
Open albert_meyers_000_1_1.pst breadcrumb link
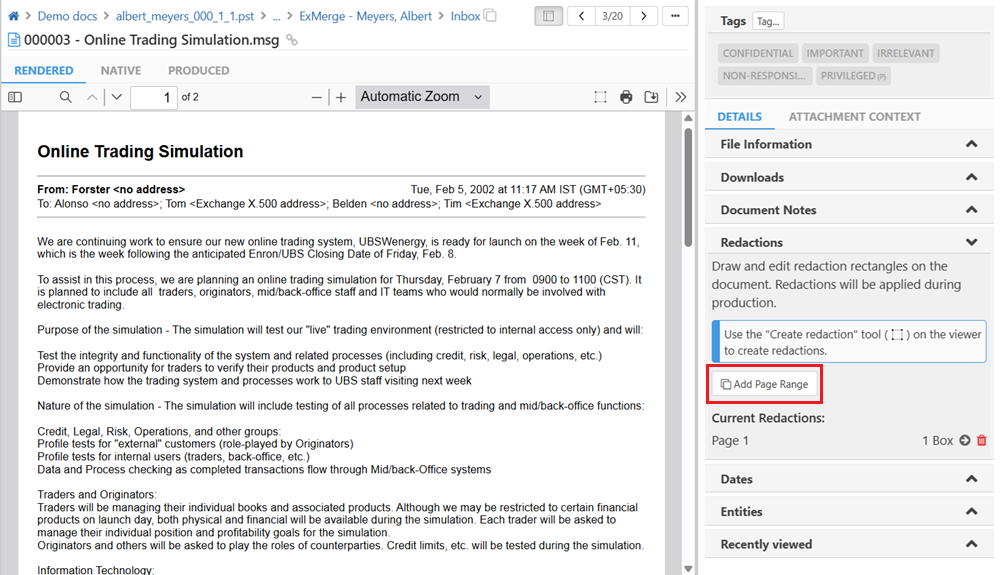[185, 16]
